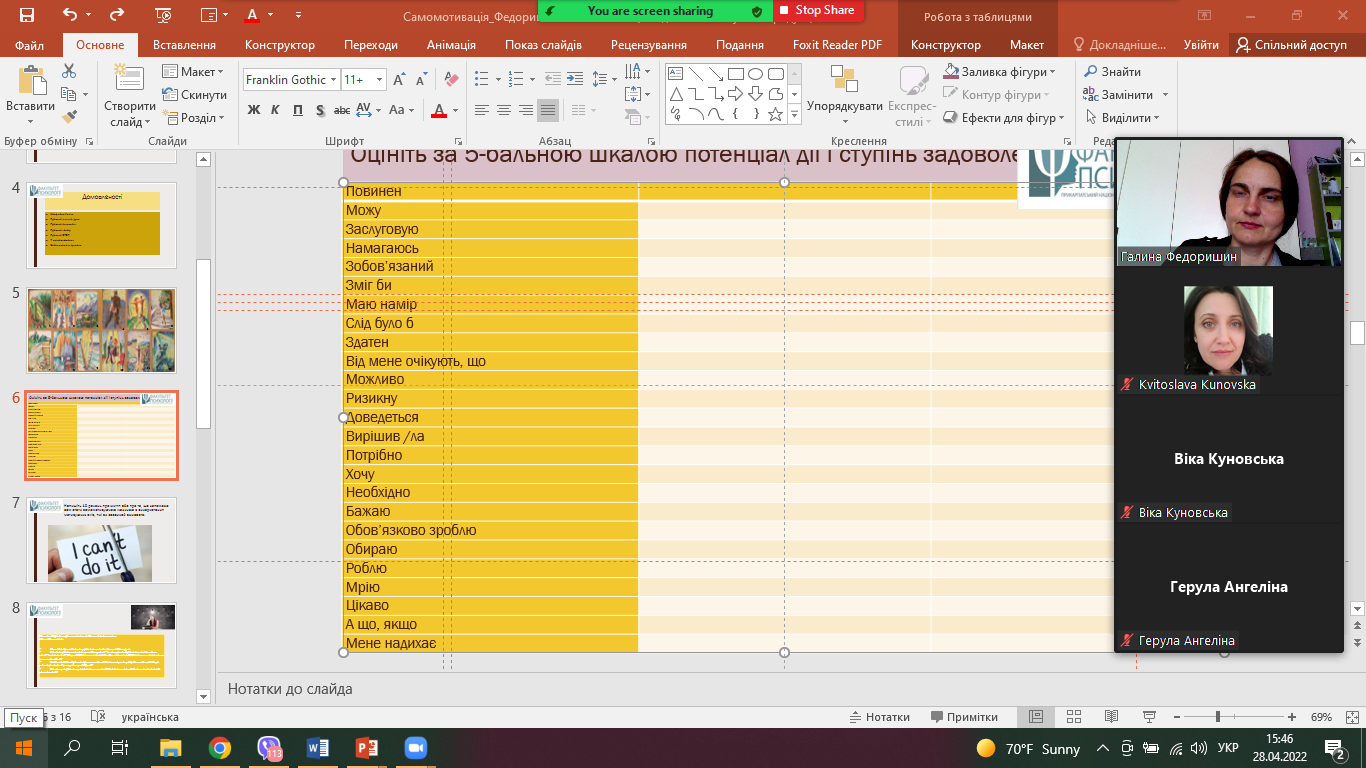Clear all formatting with the eraser icon
This screenshot has width=1366, height=768.
coord(450,80)
